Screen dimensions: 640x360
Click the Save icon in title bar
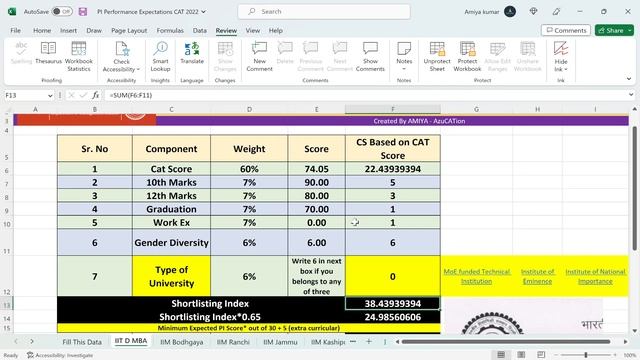[83, 12]
